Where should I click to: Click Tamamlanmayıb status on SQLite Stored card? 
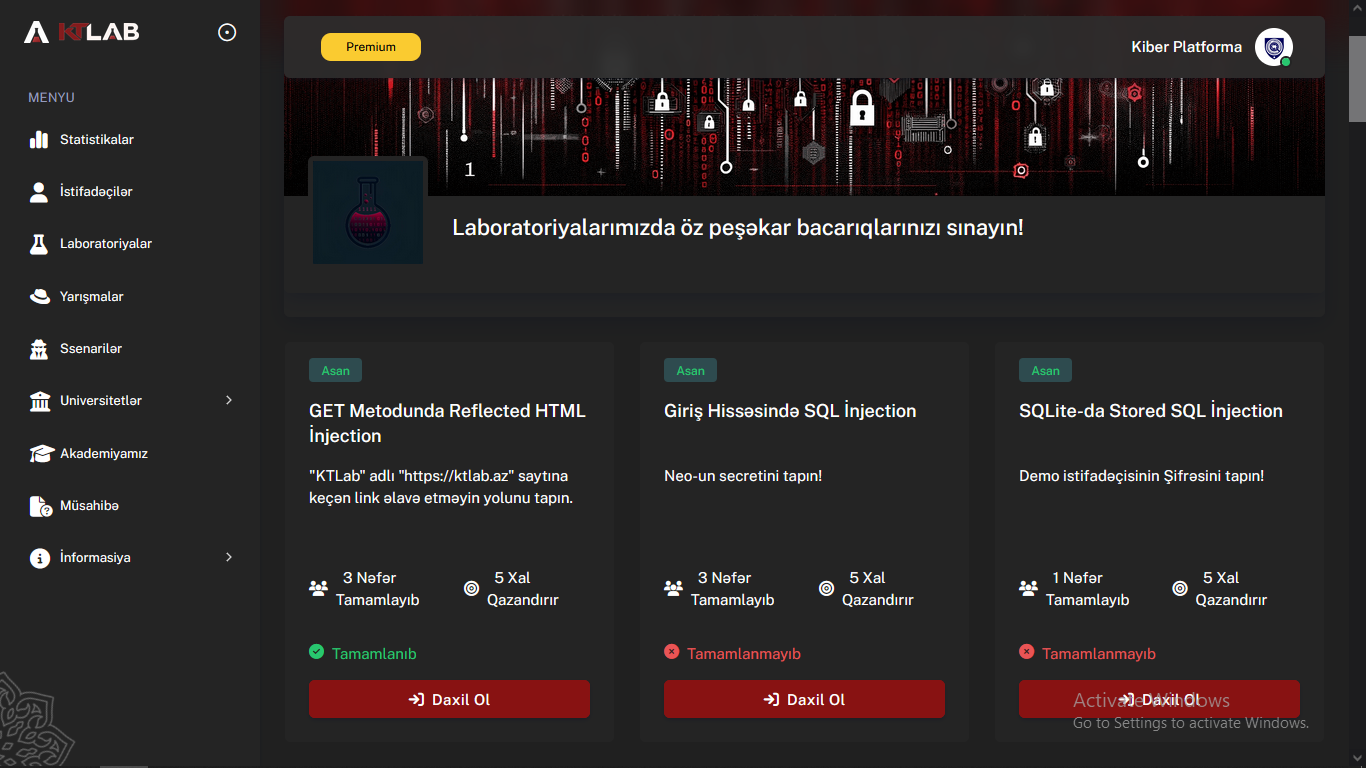point(1099,654)
